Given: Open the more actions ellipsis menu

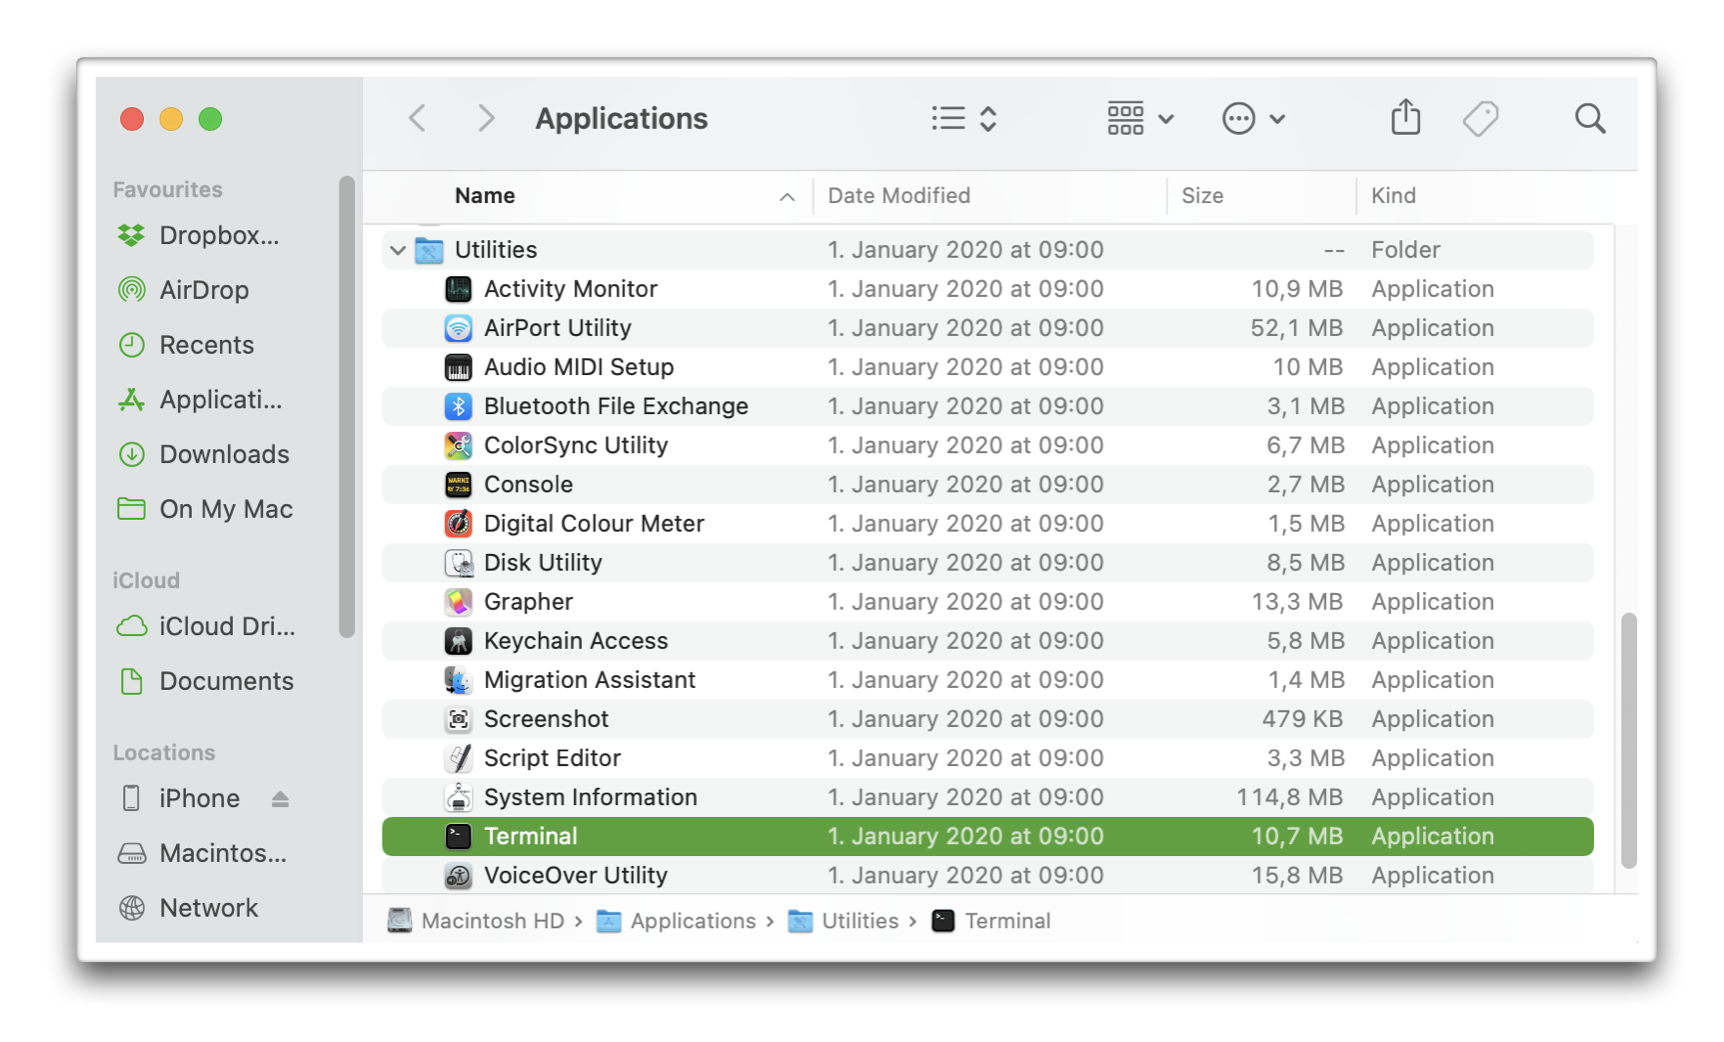Looking at the screenshot, I should [x=1253, y=118].
